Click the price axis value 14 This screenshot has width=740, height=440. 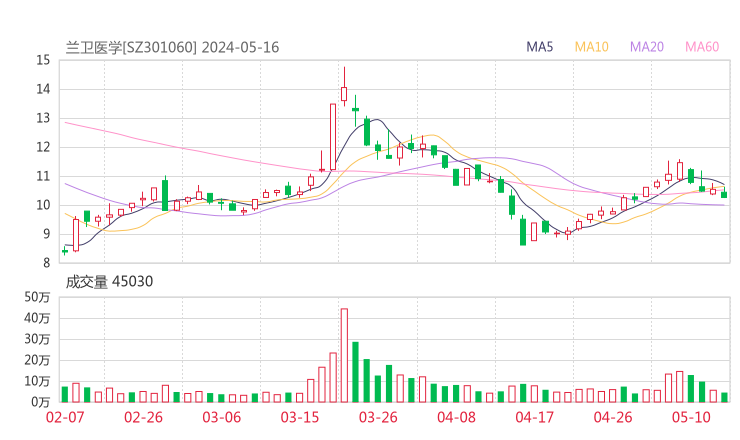pyautogui.click(x=43, y=89)
